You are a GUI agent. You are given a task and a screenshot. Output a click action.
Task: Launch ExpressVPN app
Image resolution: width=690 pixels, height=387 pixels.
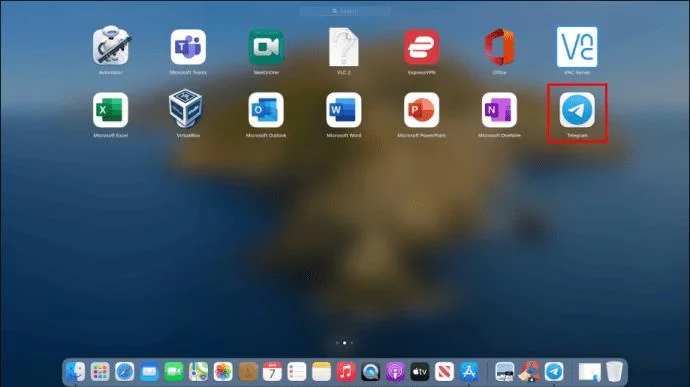pos(422,47)
